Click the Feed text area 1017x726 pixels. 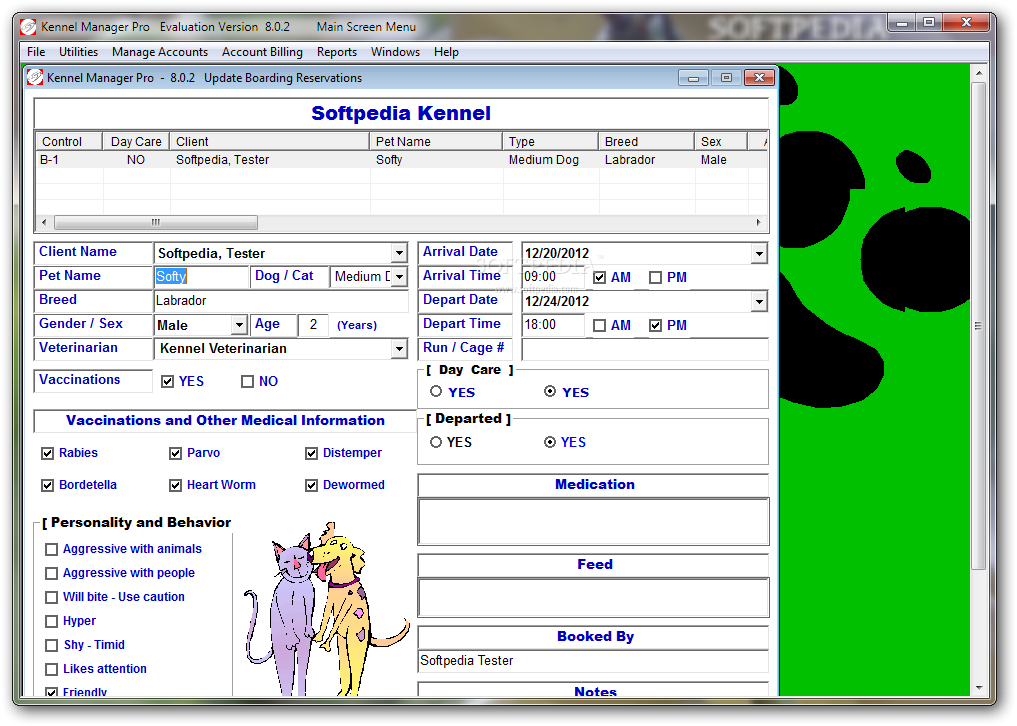click(593, 598)
